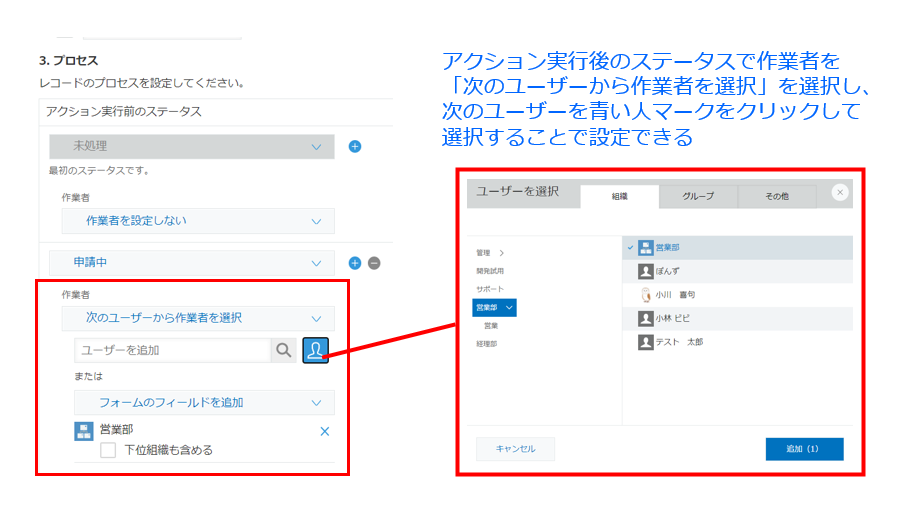Click the ユーザーを追加 input field
Screen dimensions: 898x512
click(x=172, y=350)
